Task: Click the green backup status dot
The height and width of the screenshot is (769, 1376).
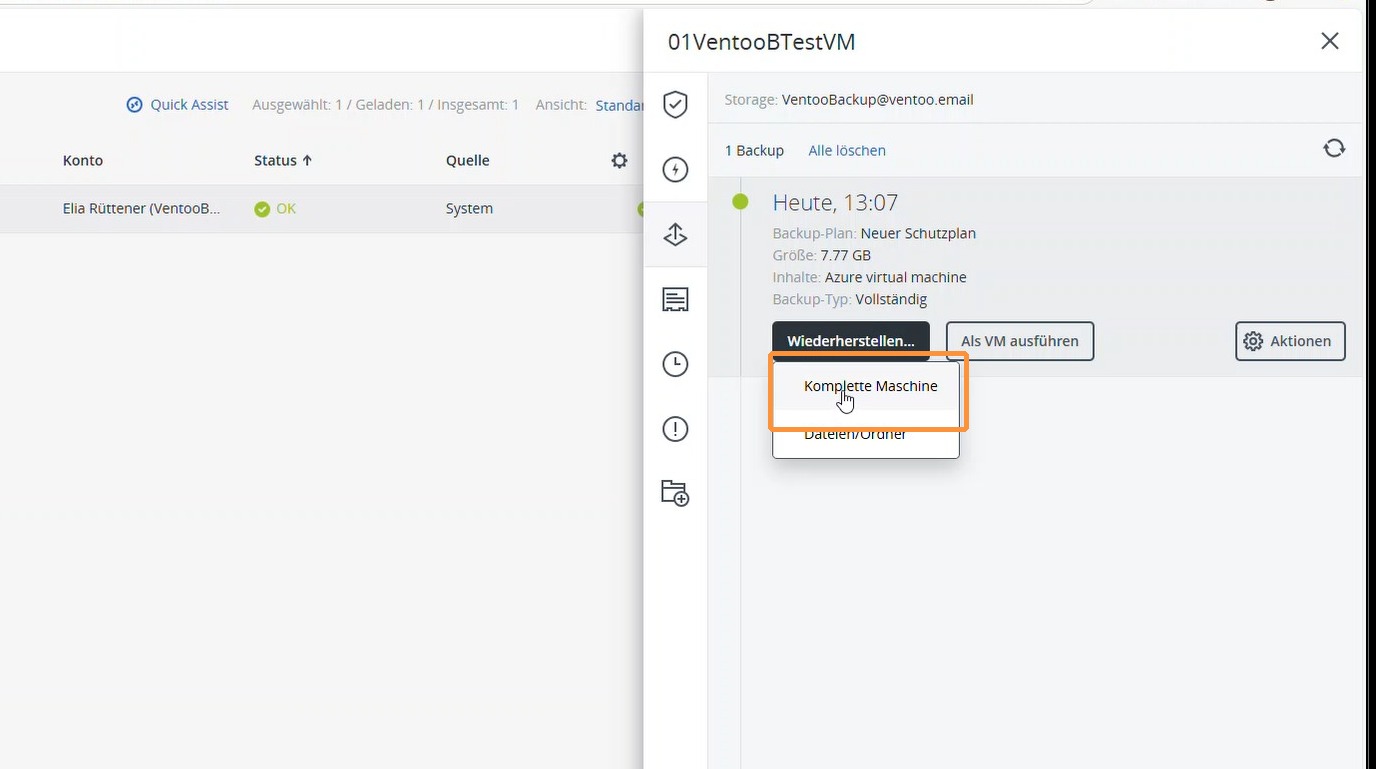Action: [x=740, y=202]
